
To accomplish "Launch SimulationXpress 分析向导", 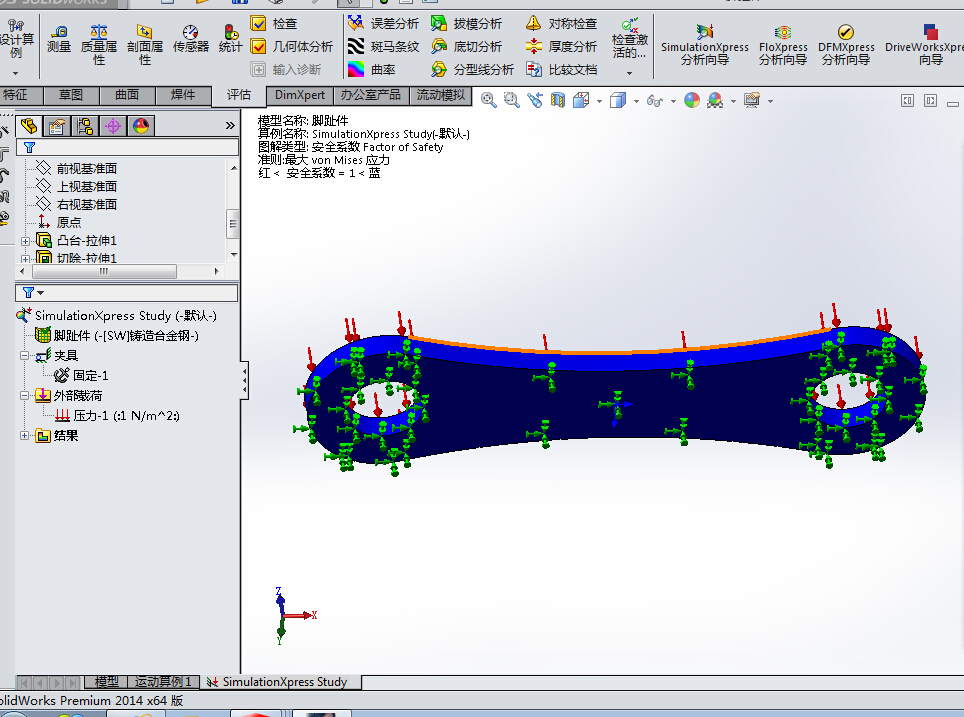I will coord(705,45).
